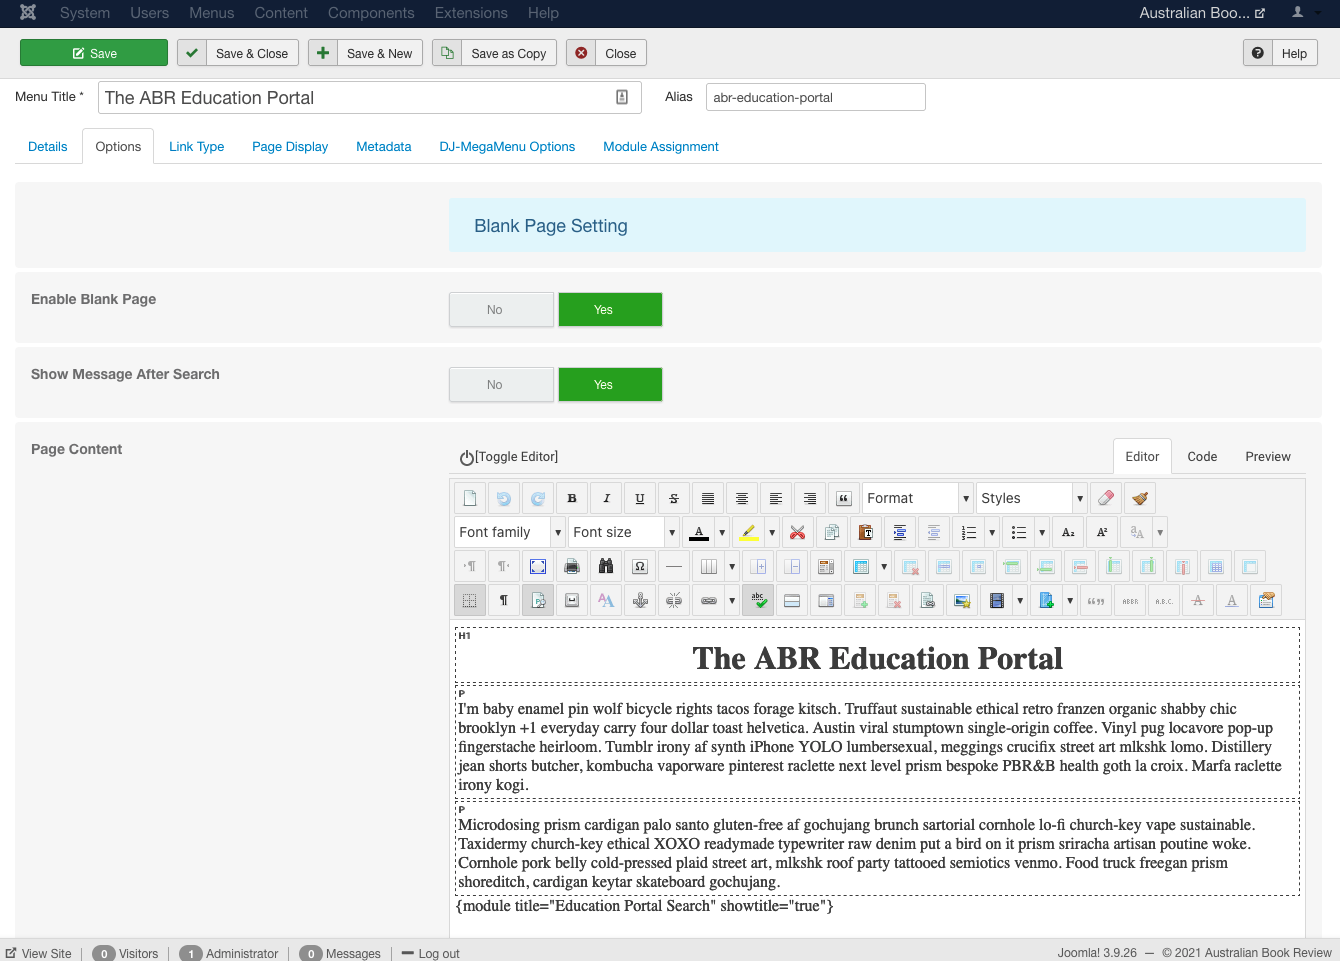Open the Extensions menu
Screen dimensions: 1340x961
point(471,13)
